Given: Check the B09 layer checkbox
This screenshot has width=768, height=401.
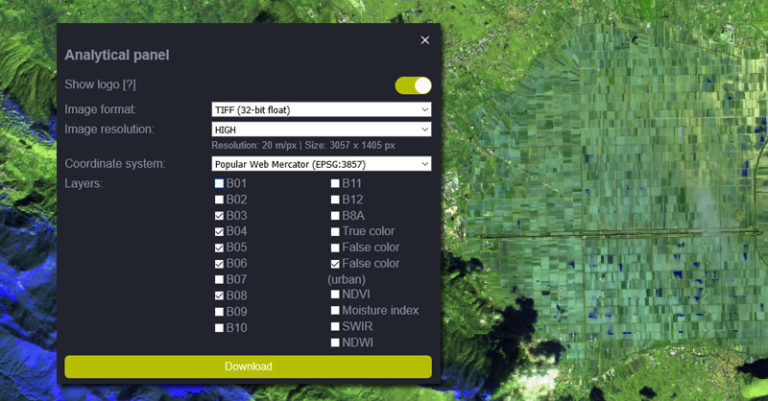Looking at the screenshot, I should tap(219, 312).
